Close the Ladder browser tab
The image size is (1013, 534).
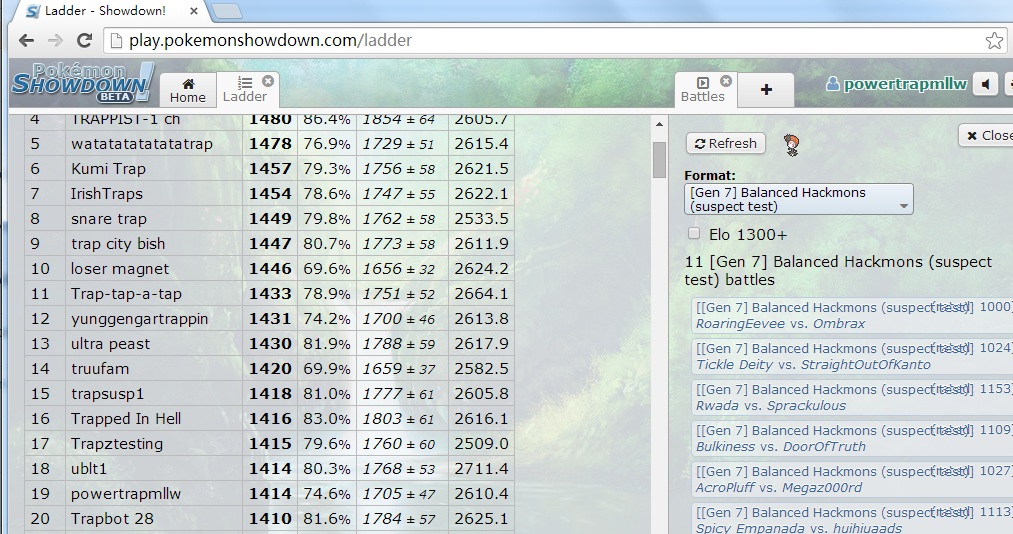(194, 11)
